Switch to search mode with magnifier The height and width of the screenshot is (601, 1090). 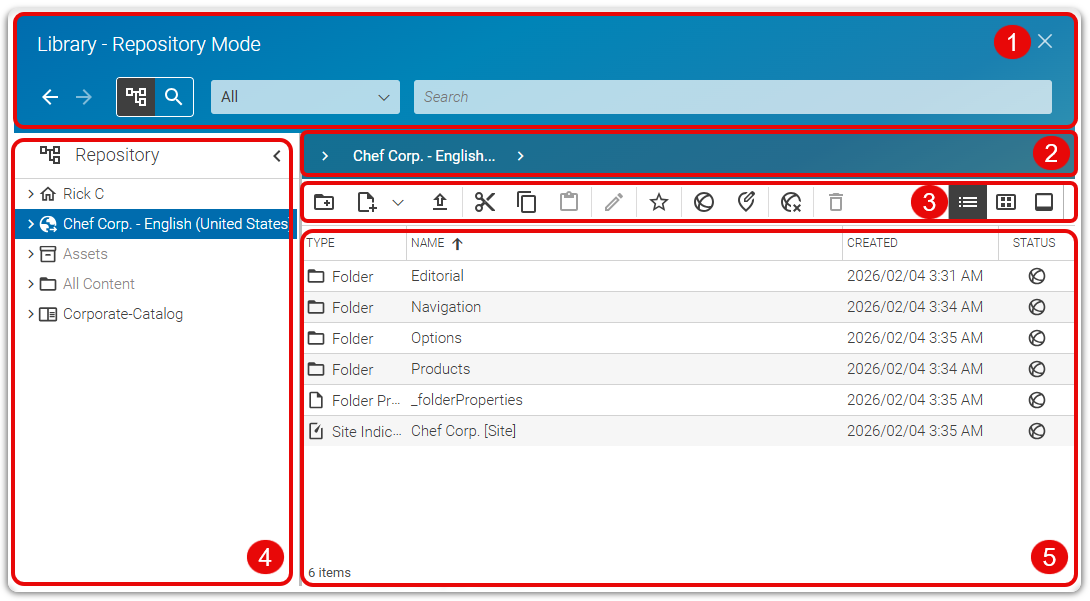click(x=174, y=97)
